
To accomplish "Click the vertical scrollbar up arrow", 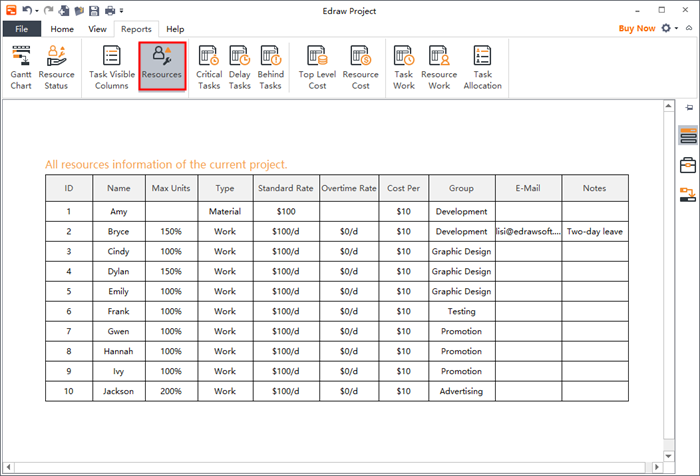I will coord(668,106).
